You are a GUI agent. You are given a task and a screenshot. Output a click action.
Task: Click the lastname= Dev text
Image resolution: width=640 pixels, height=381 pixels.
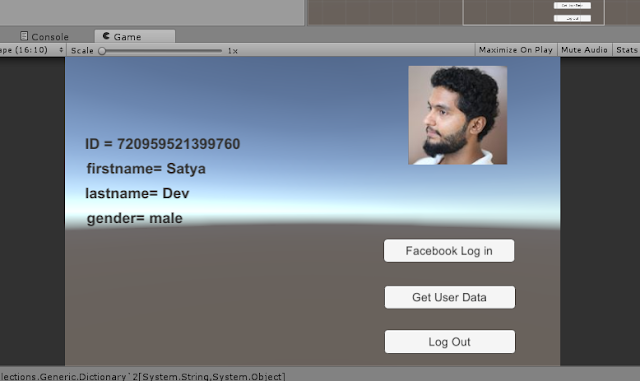tap(137, 193)
